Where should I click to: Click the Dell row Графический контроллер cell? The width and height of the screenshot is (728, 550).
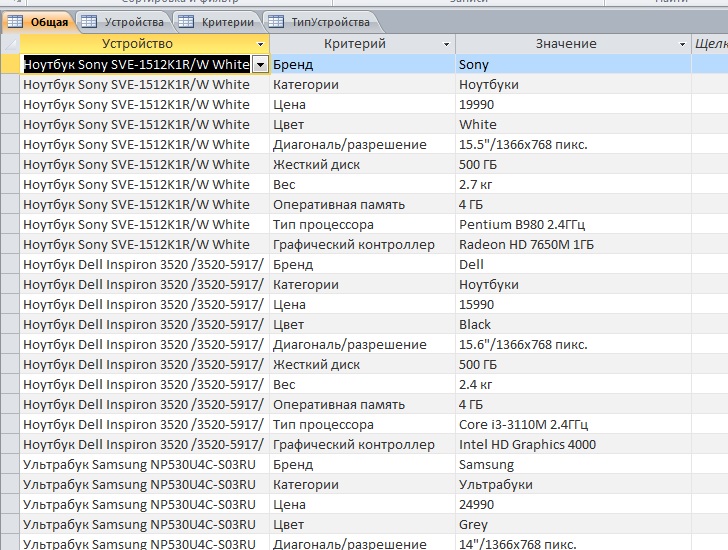click(x=362, y=444)
